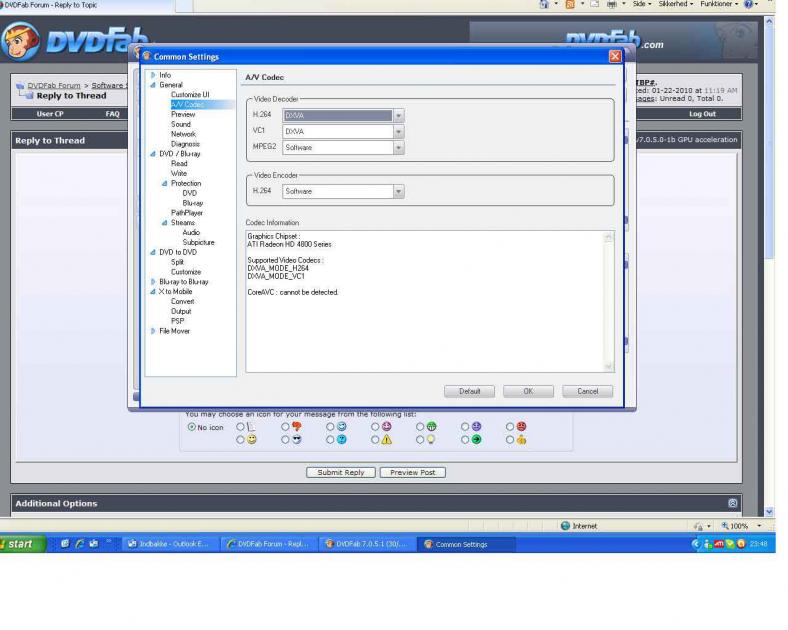Select the sunglasses cool message icon radio
The height and width of the screenshot is (630, 788).
pos(285,440)
